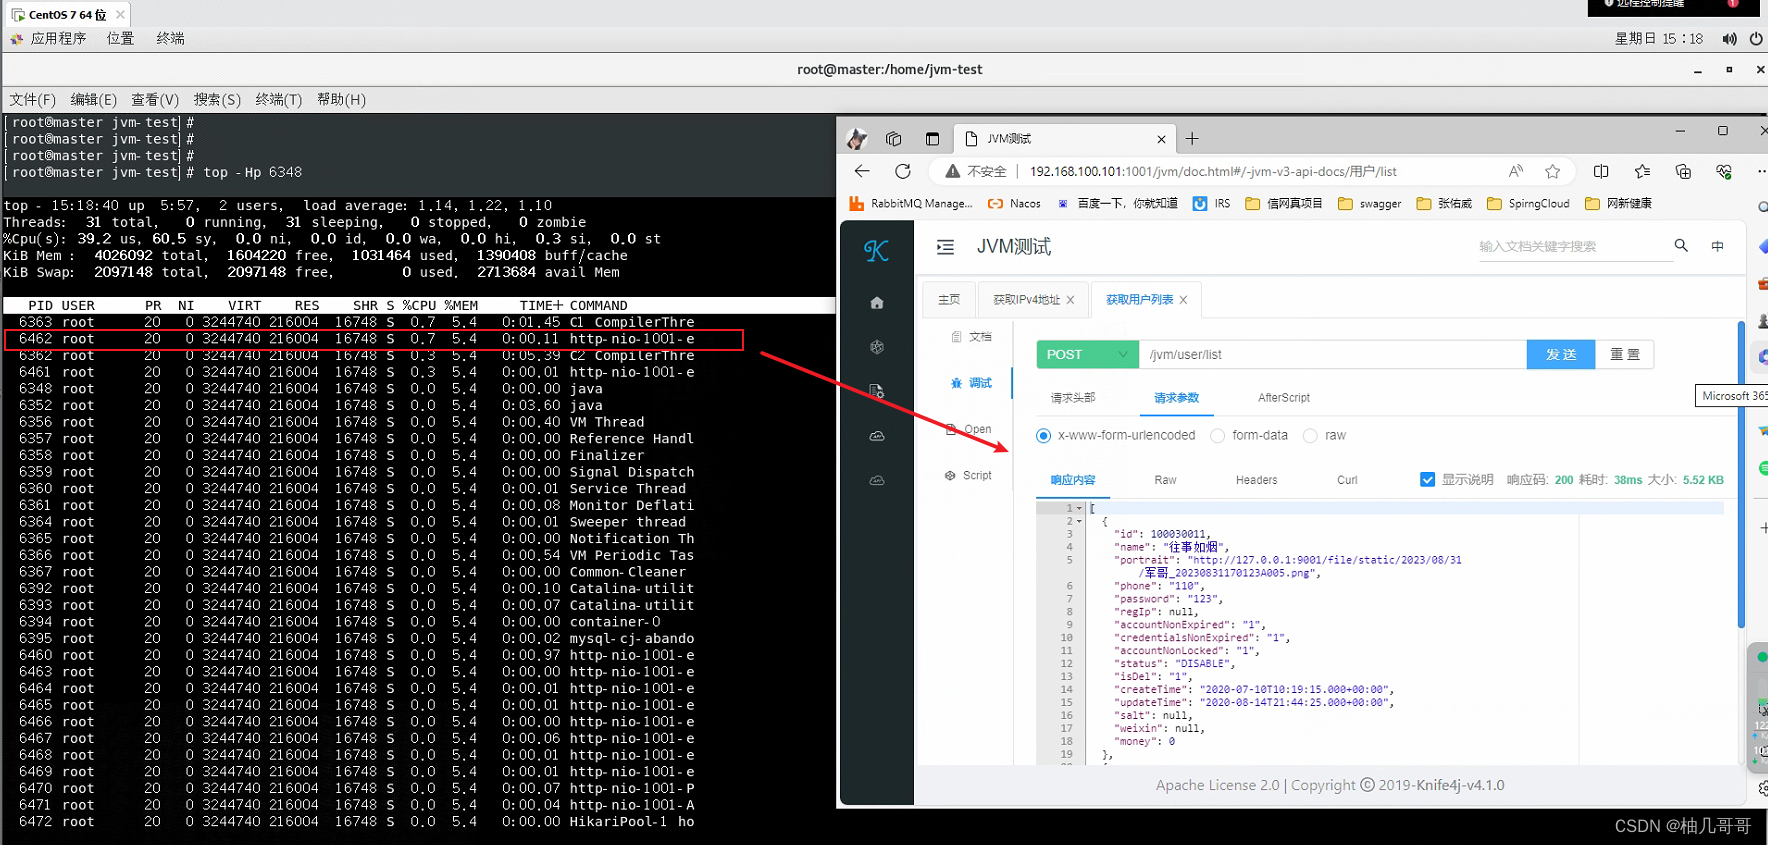Toggle vertical tab actions menu icon
Viewport: 1768px width, 845px height.
[x=932, y=139]
